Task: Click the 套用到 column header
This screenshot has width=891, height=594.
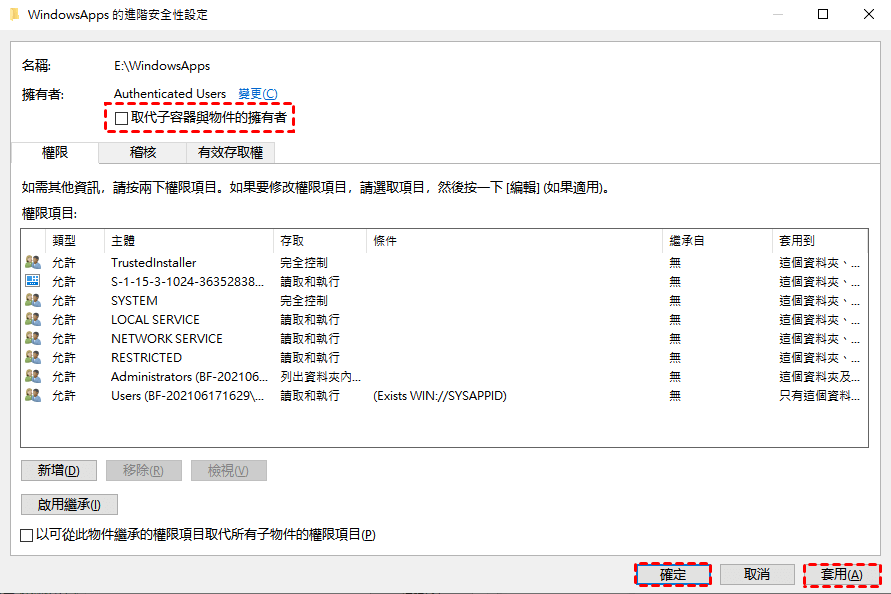Action: [x=820, y=240]
